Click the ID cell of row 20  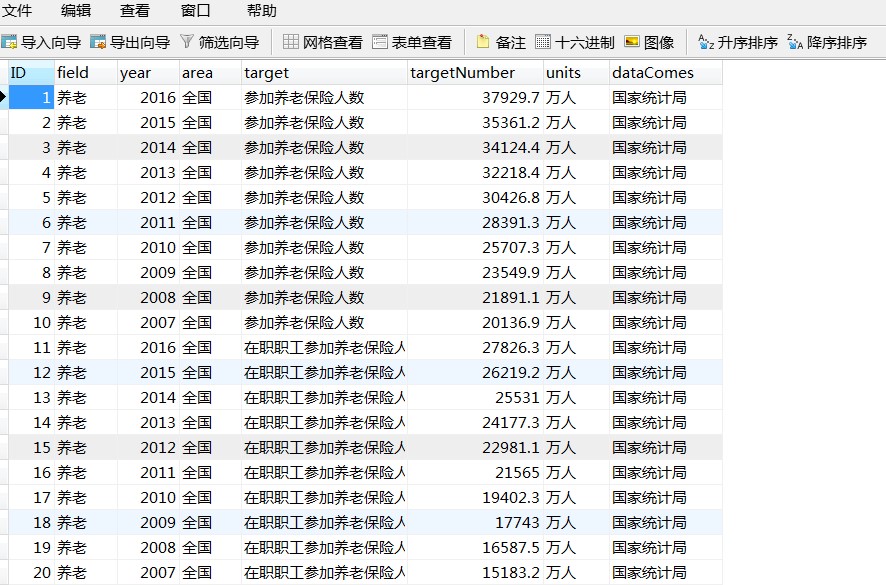point(31,572)
